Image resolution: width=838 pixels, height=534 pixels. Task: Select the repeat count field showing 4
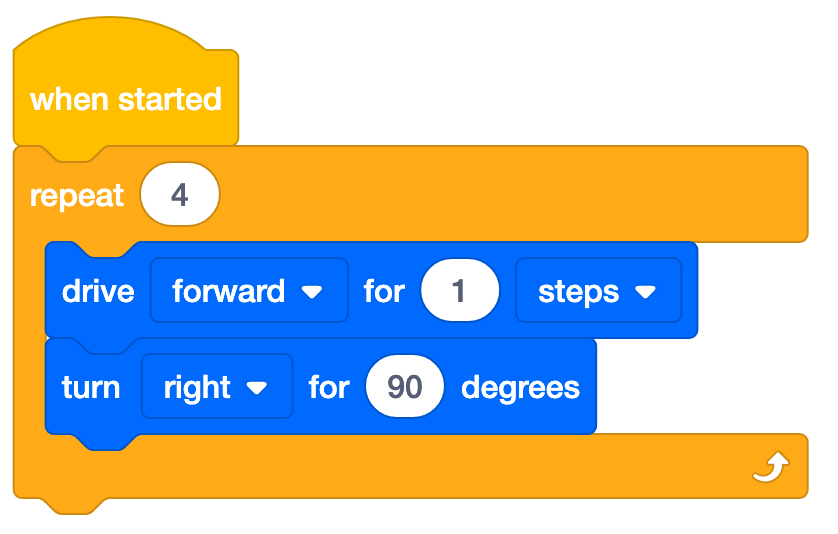pyautogui.click(x=180, y=195)
